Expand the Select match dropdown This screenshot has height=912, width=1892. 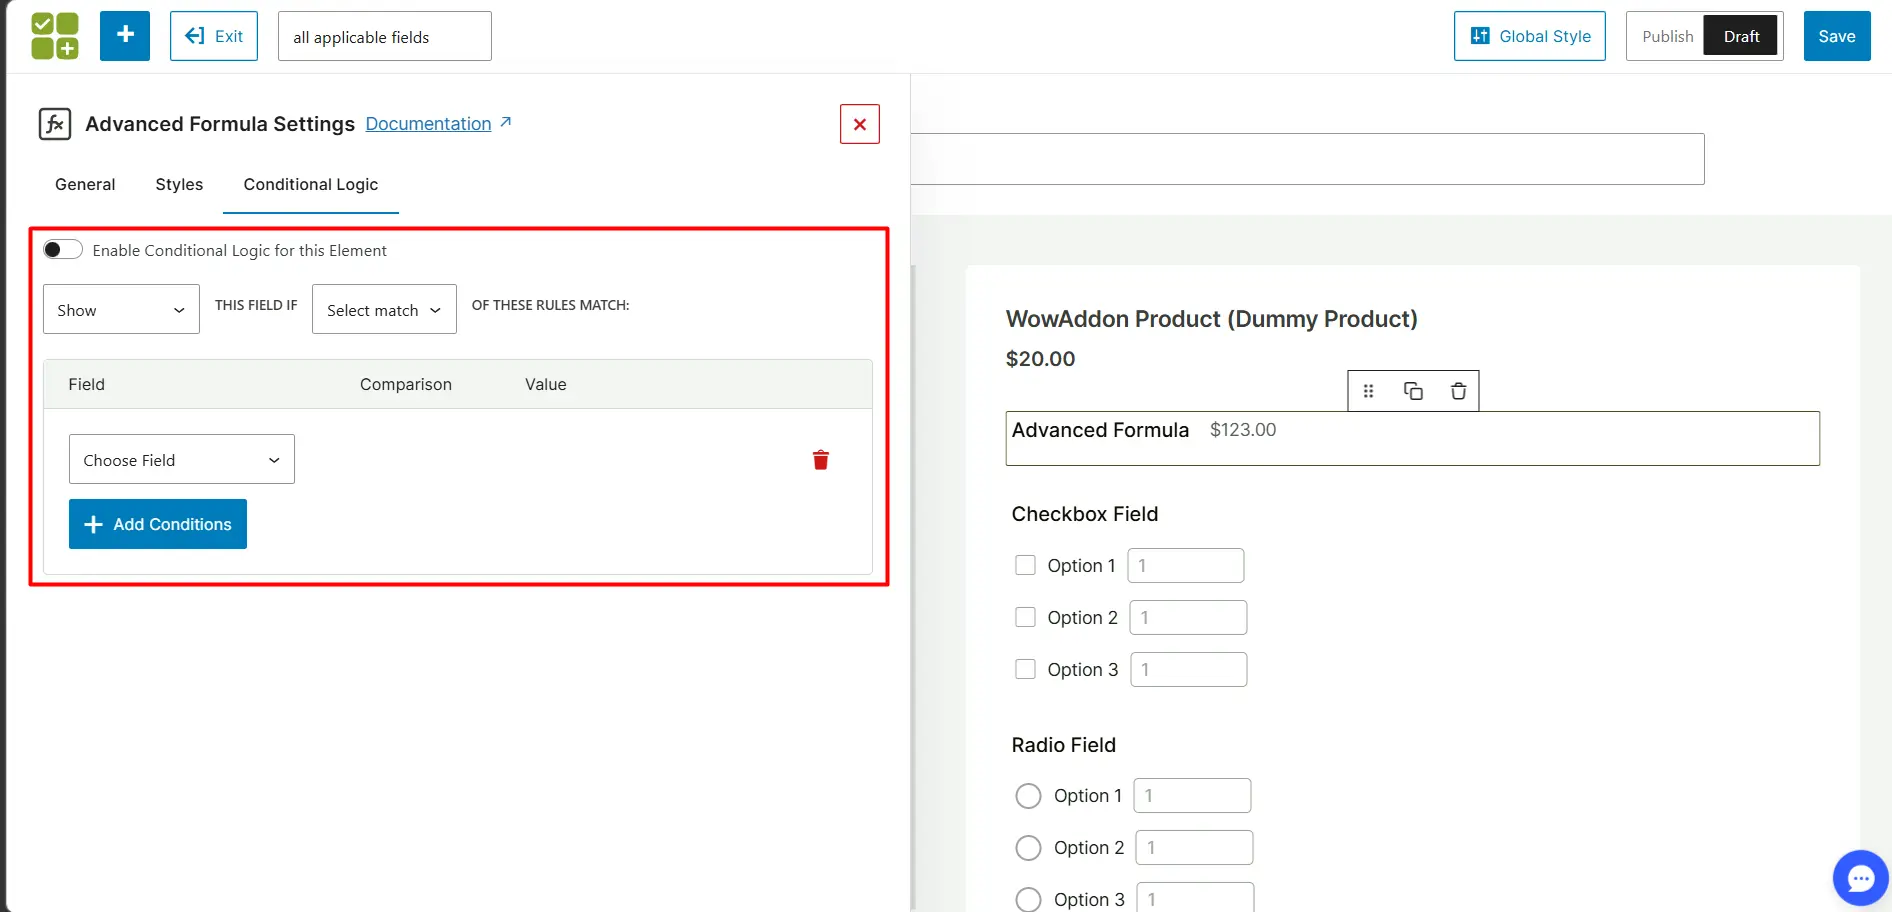pos(384,310)
